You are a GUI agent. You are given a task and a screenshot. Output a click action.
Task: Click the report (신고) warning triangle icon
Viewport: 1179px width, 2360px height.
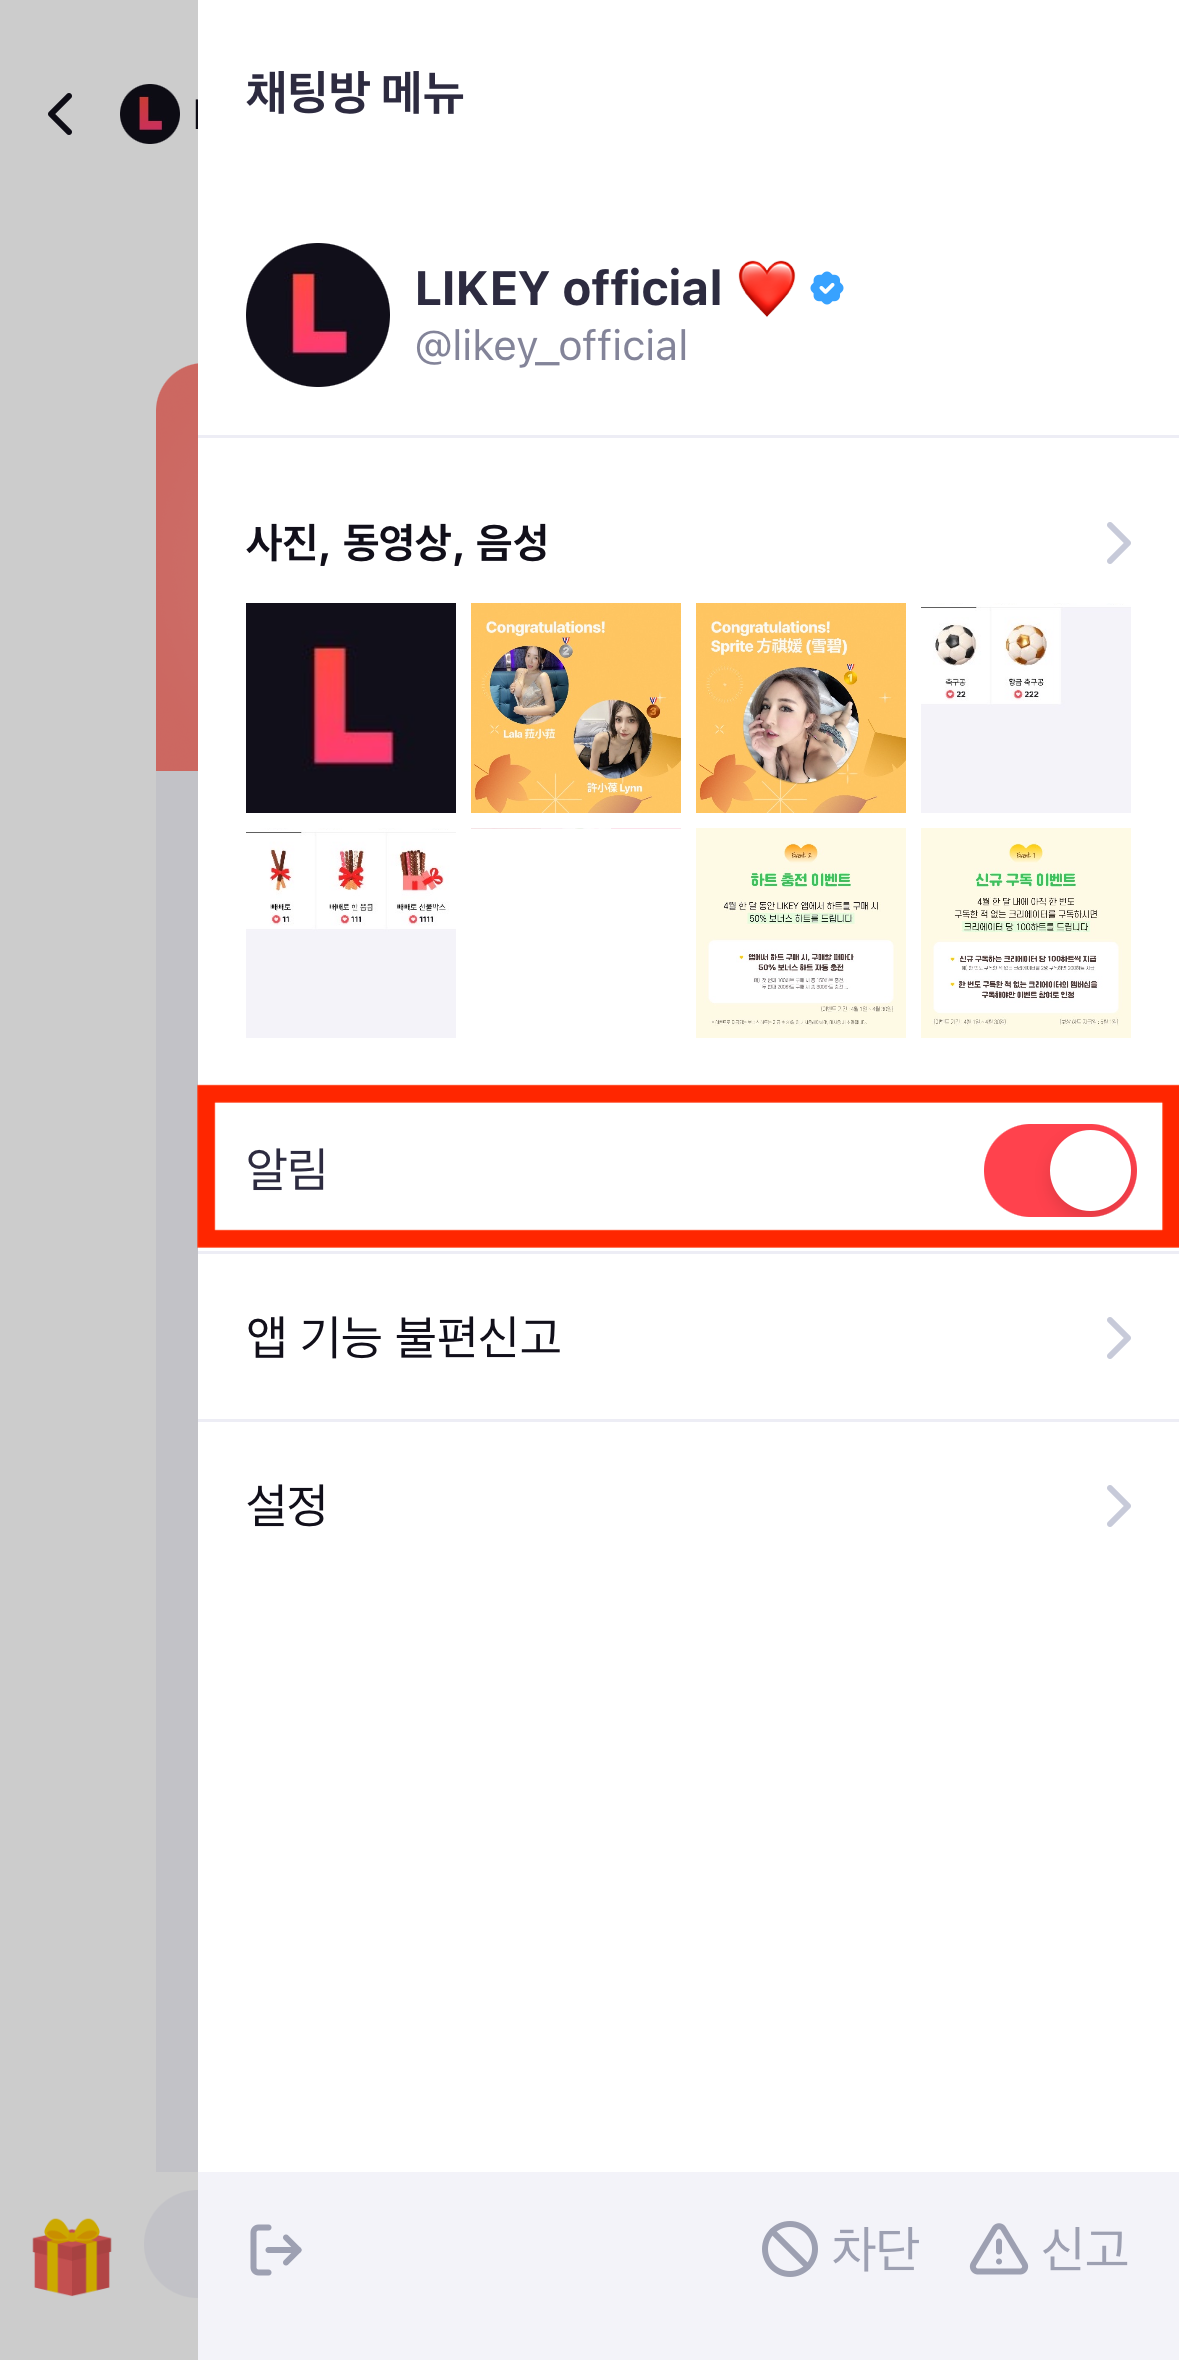(998, 2249)
